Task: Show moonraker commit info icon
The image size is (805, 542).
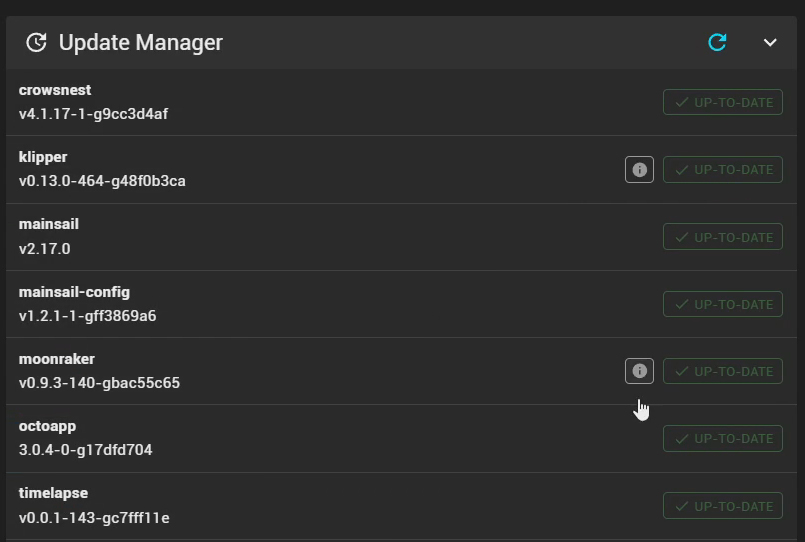Action: tap(639, 371)
